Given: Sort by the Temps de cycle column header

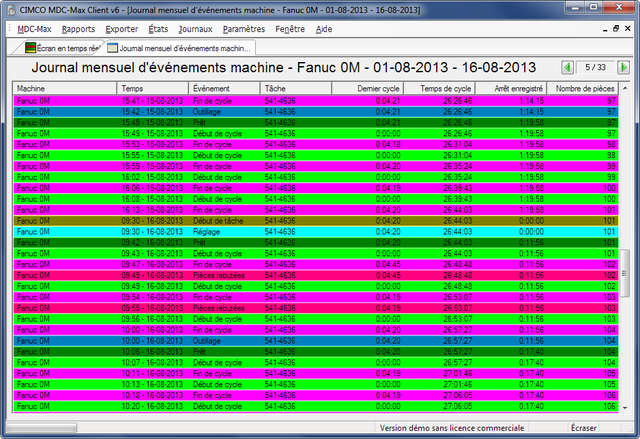Looking at the screenshot, I should pyautogui.click(x=439, y=88).
